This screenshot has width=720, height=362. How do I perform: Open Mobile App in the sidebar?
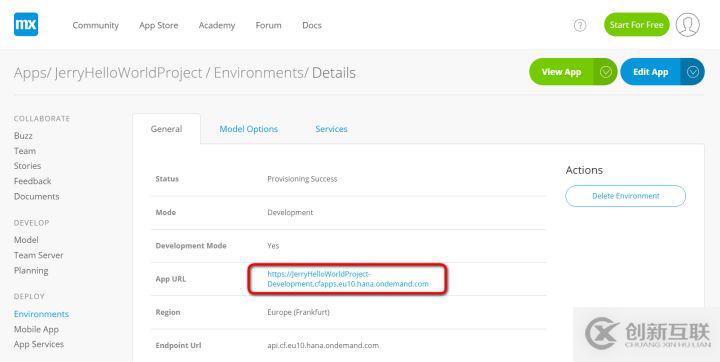click(x=36, y=329)
